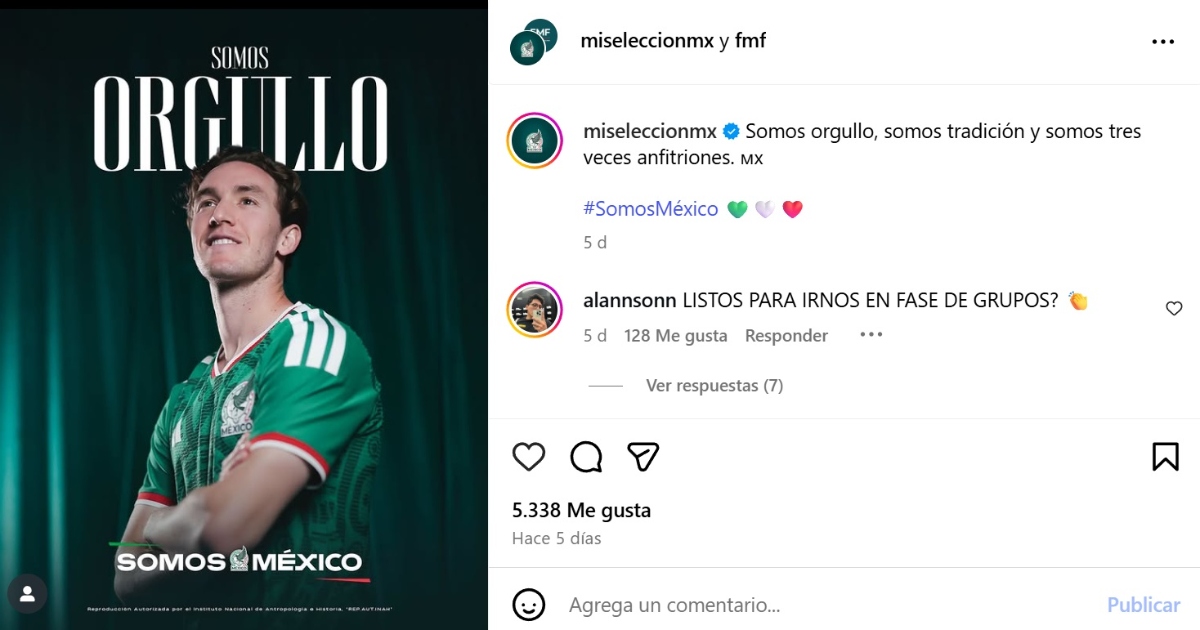Image resolution: width=1200 pixels, height=630 pixels.
Task: Save the post with the bookmark icon
Action: pos(1165,457)
